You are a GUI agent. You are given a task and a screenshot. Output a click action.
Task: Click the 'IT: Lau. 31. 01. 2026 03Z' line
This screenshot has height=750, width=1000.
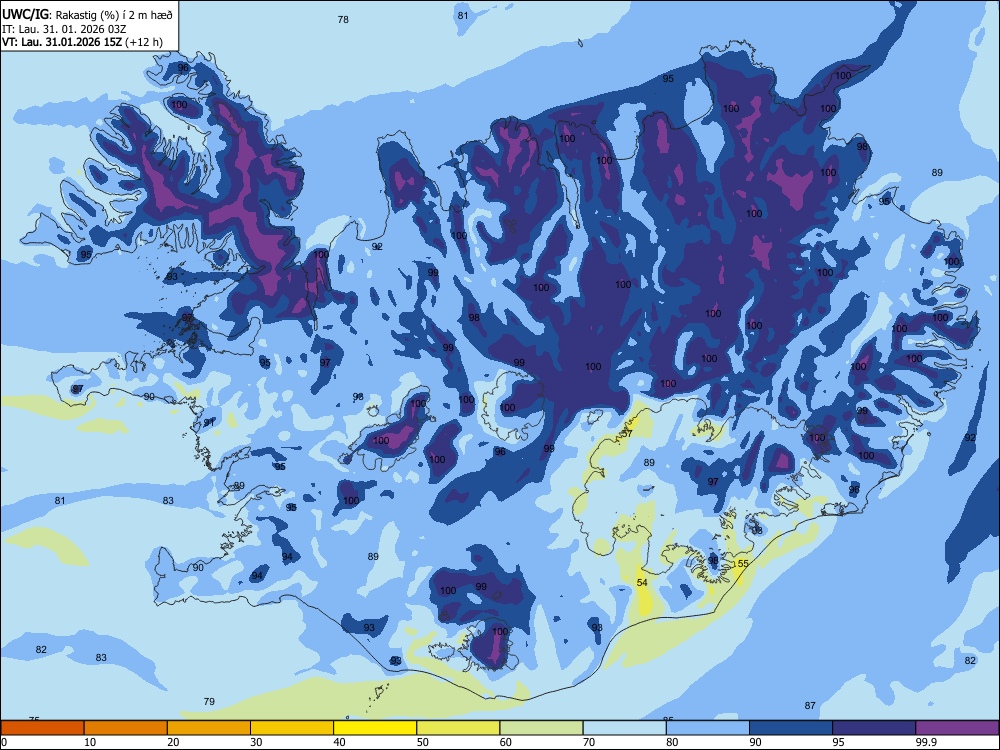coord(64,29)
